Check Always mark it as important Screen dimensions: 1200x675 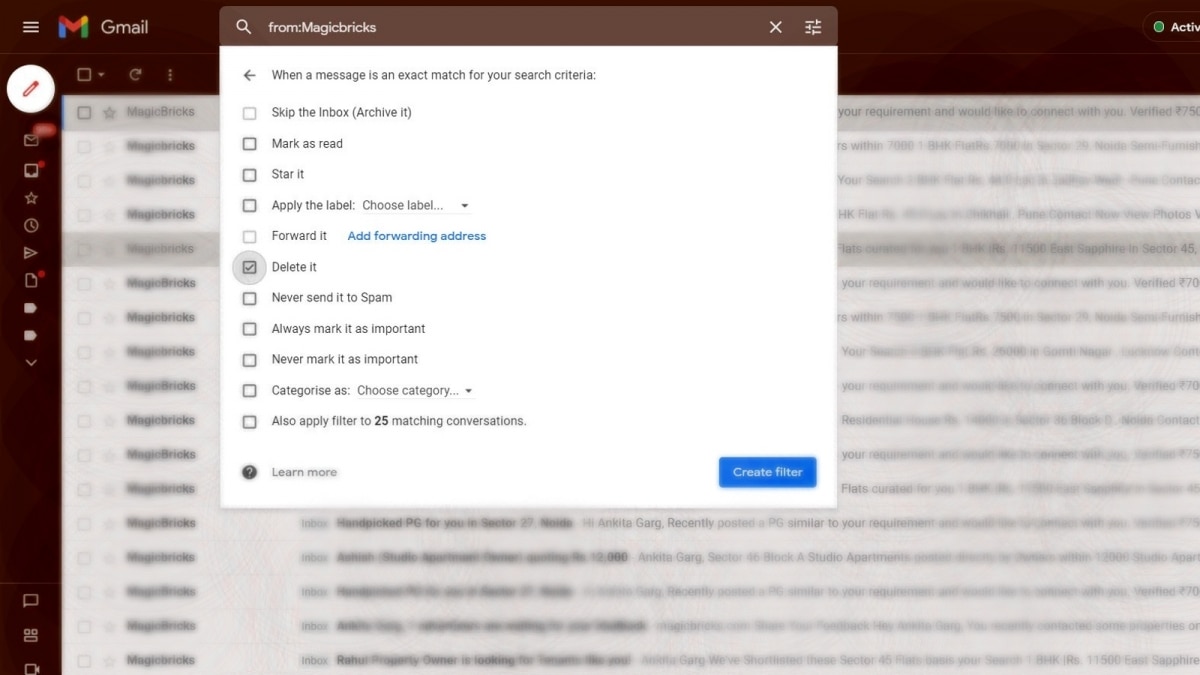tap(250, 329)
